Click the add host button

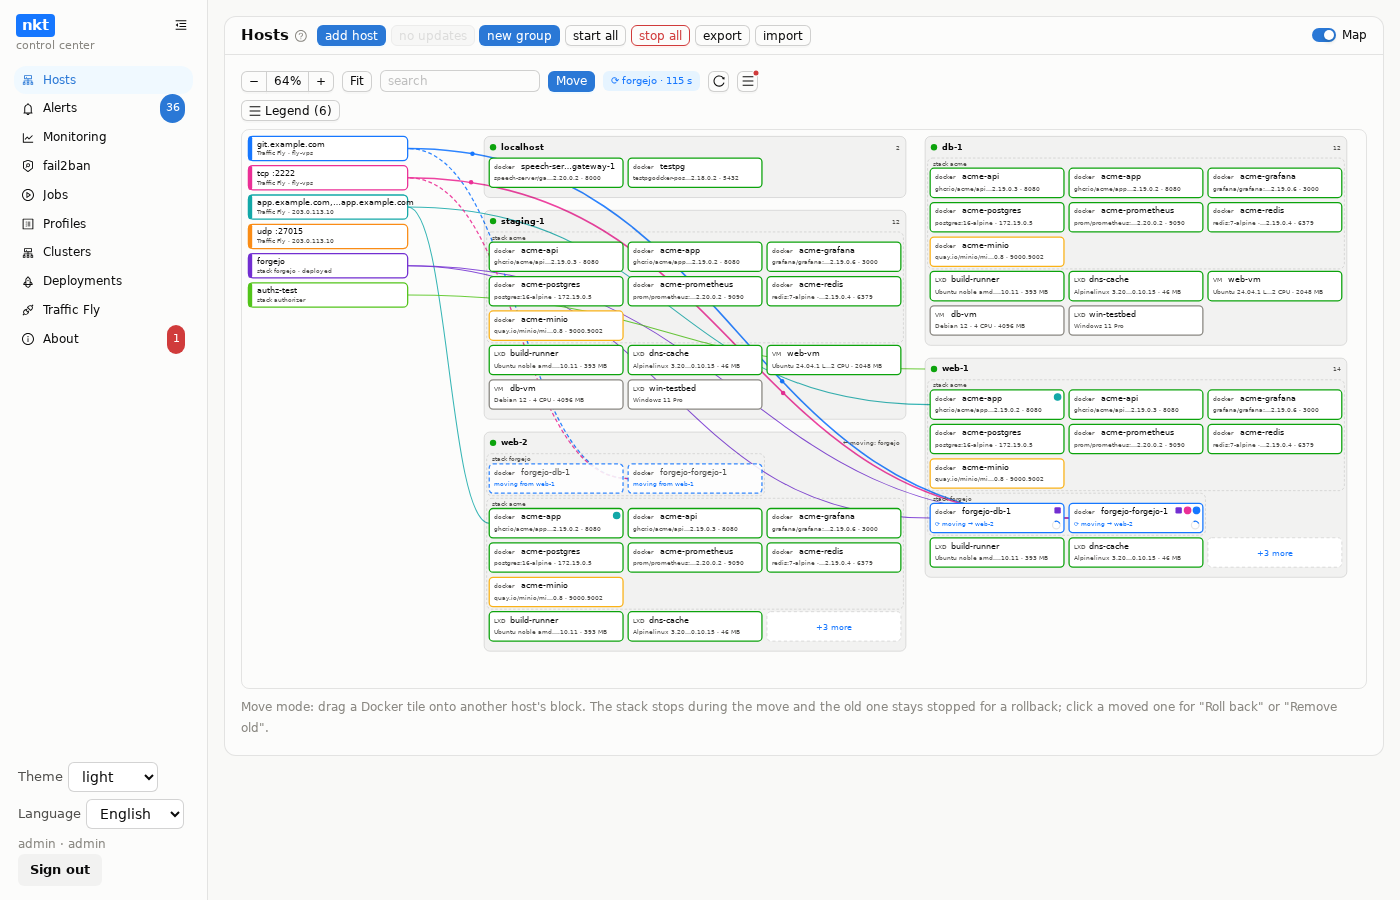click(351, 36)
